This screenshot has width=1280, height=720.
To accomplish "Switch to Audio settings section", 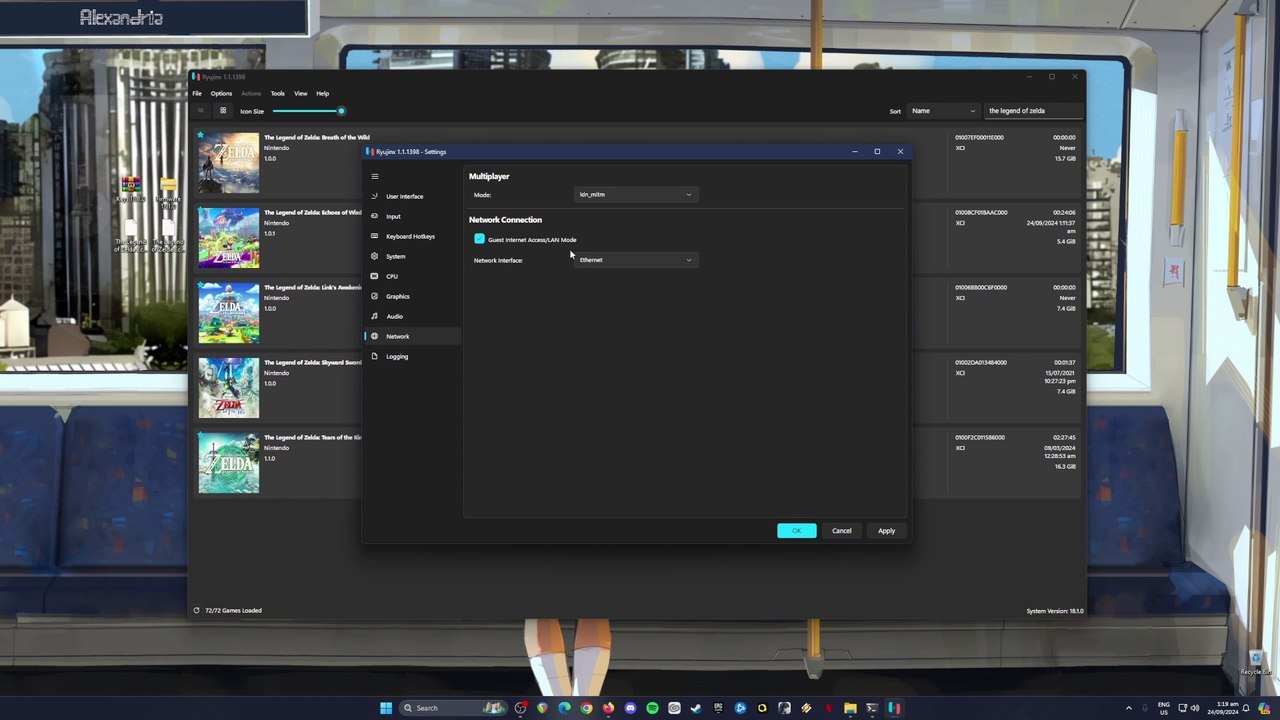I will (411, 316).
